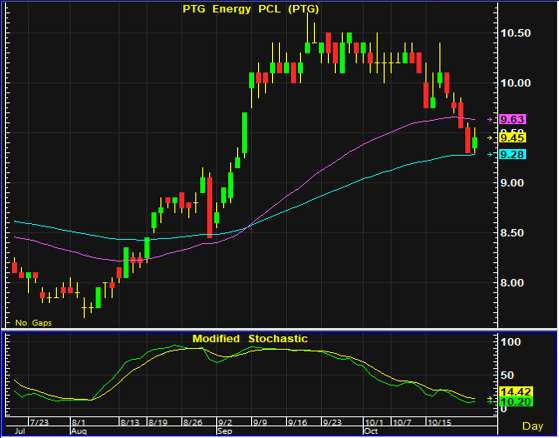Click the 10.00 price axis label
The width and height of the screenshot is (559, 438).
pos(516,83)
